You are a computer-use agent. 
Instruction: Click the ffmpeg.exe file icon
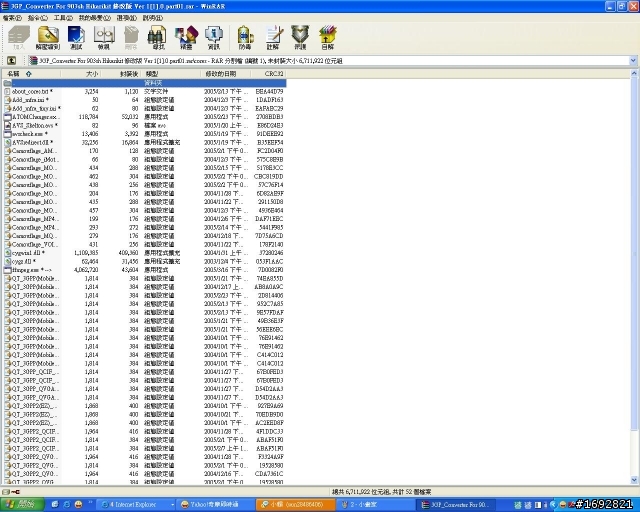(x=7, y=270)
